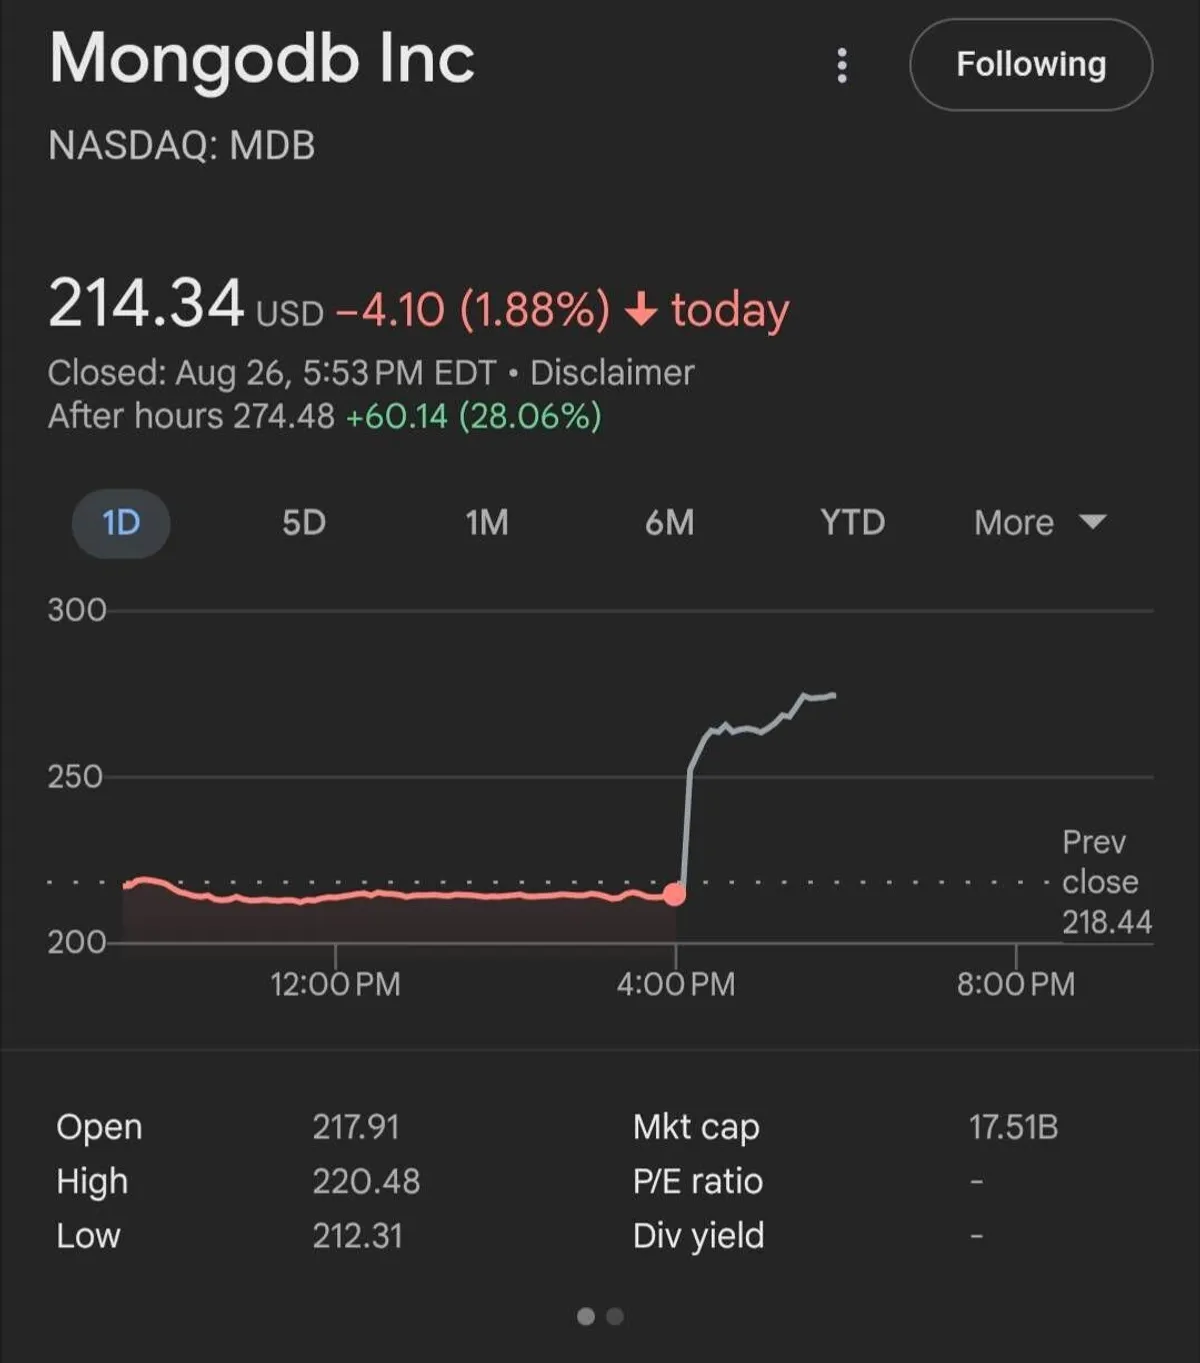Open the Disclaimer link
The image size is (1200, 1363).
[612, 373]
